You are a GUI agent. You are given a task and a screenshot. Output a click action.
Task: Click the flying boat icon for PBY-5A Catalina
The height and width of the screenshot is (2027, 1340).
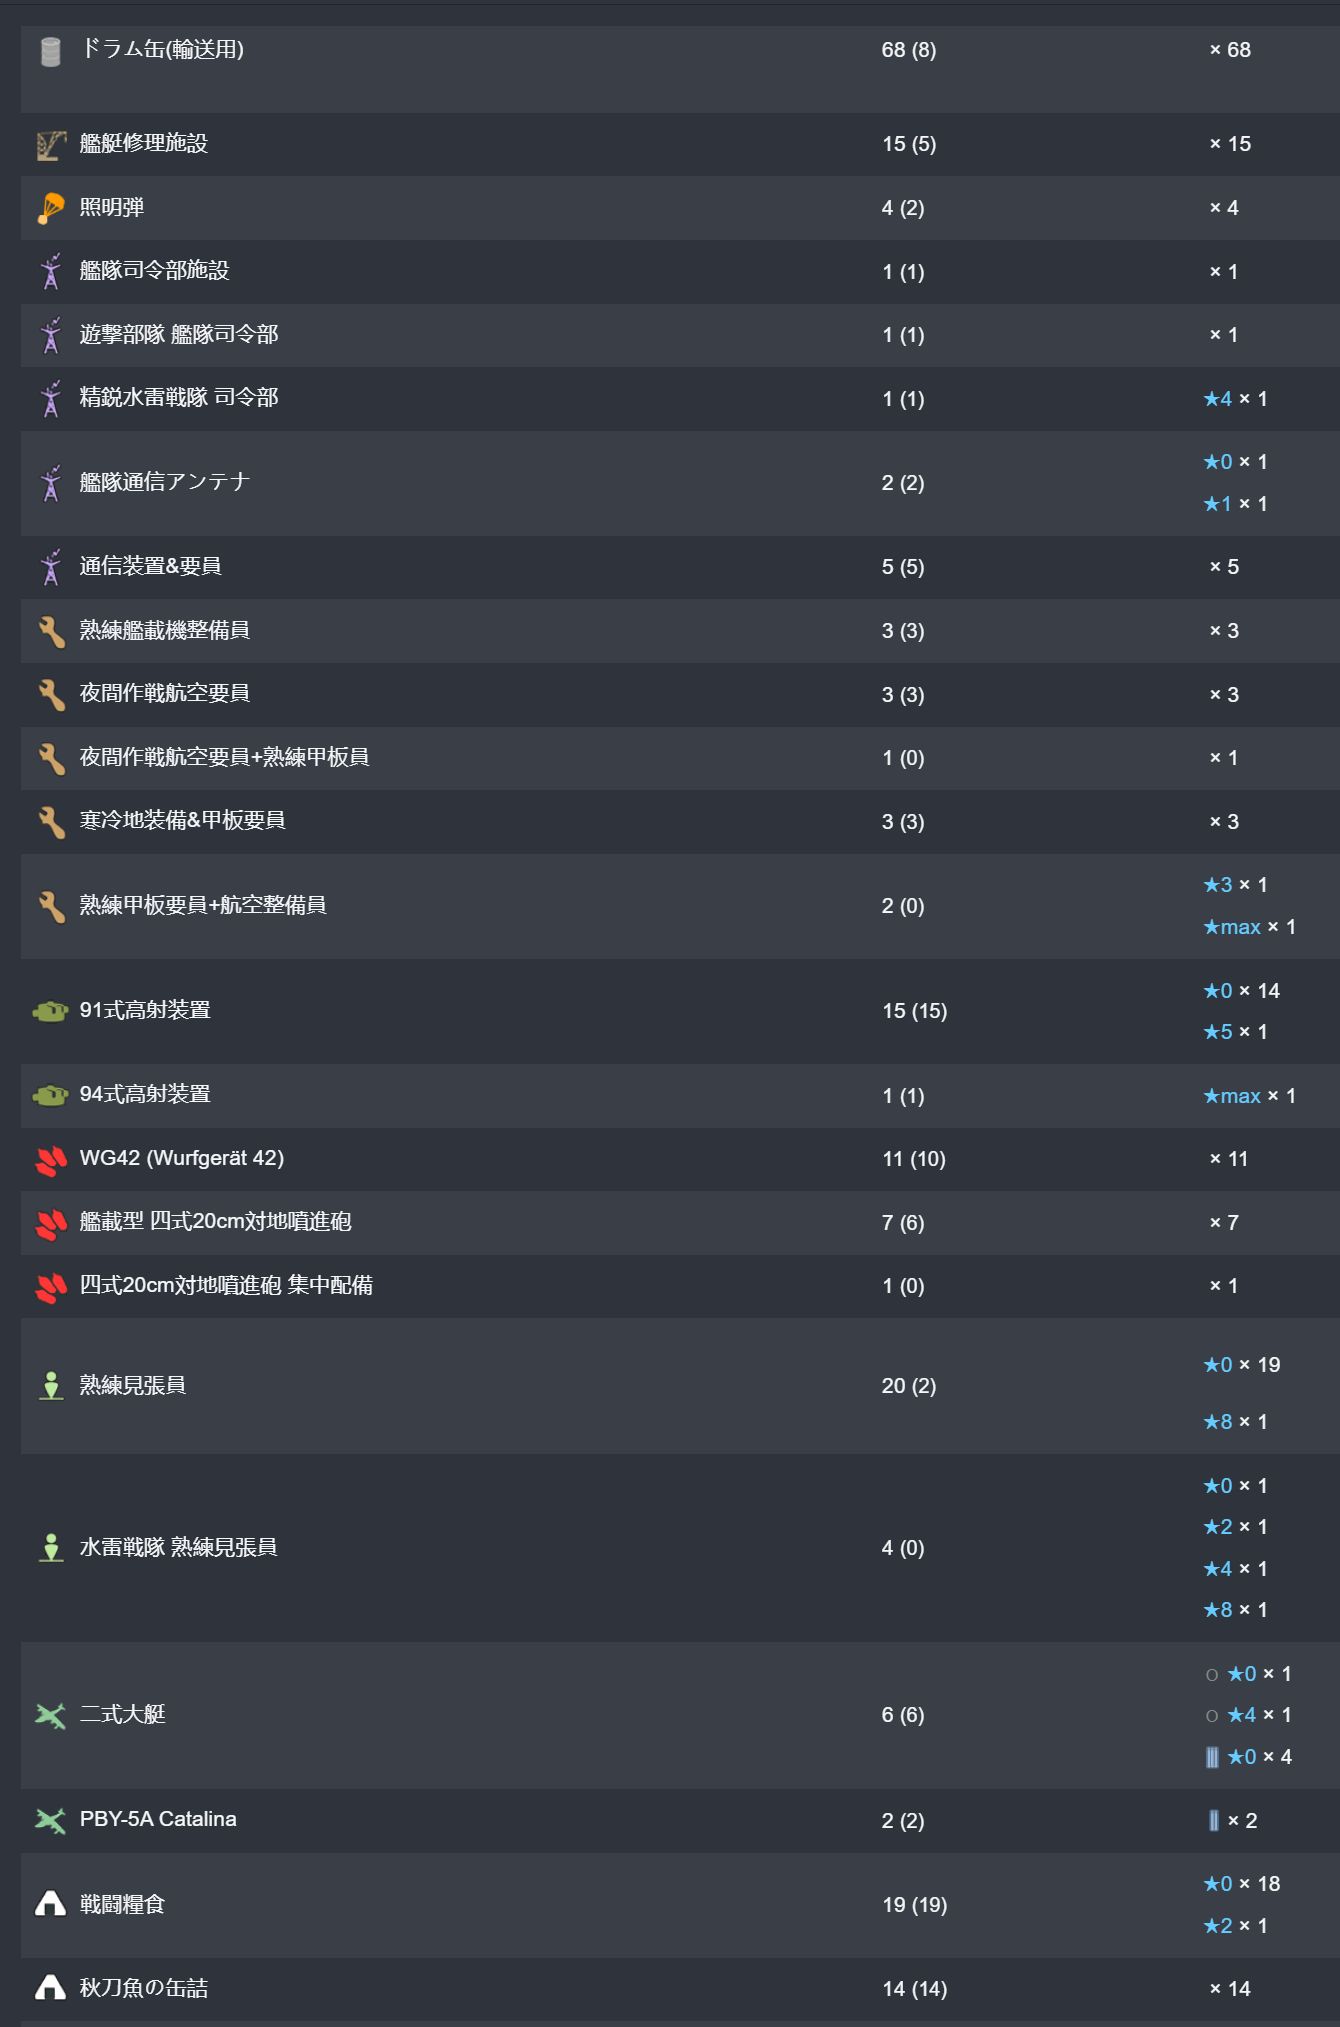[x=50, y=1821]
